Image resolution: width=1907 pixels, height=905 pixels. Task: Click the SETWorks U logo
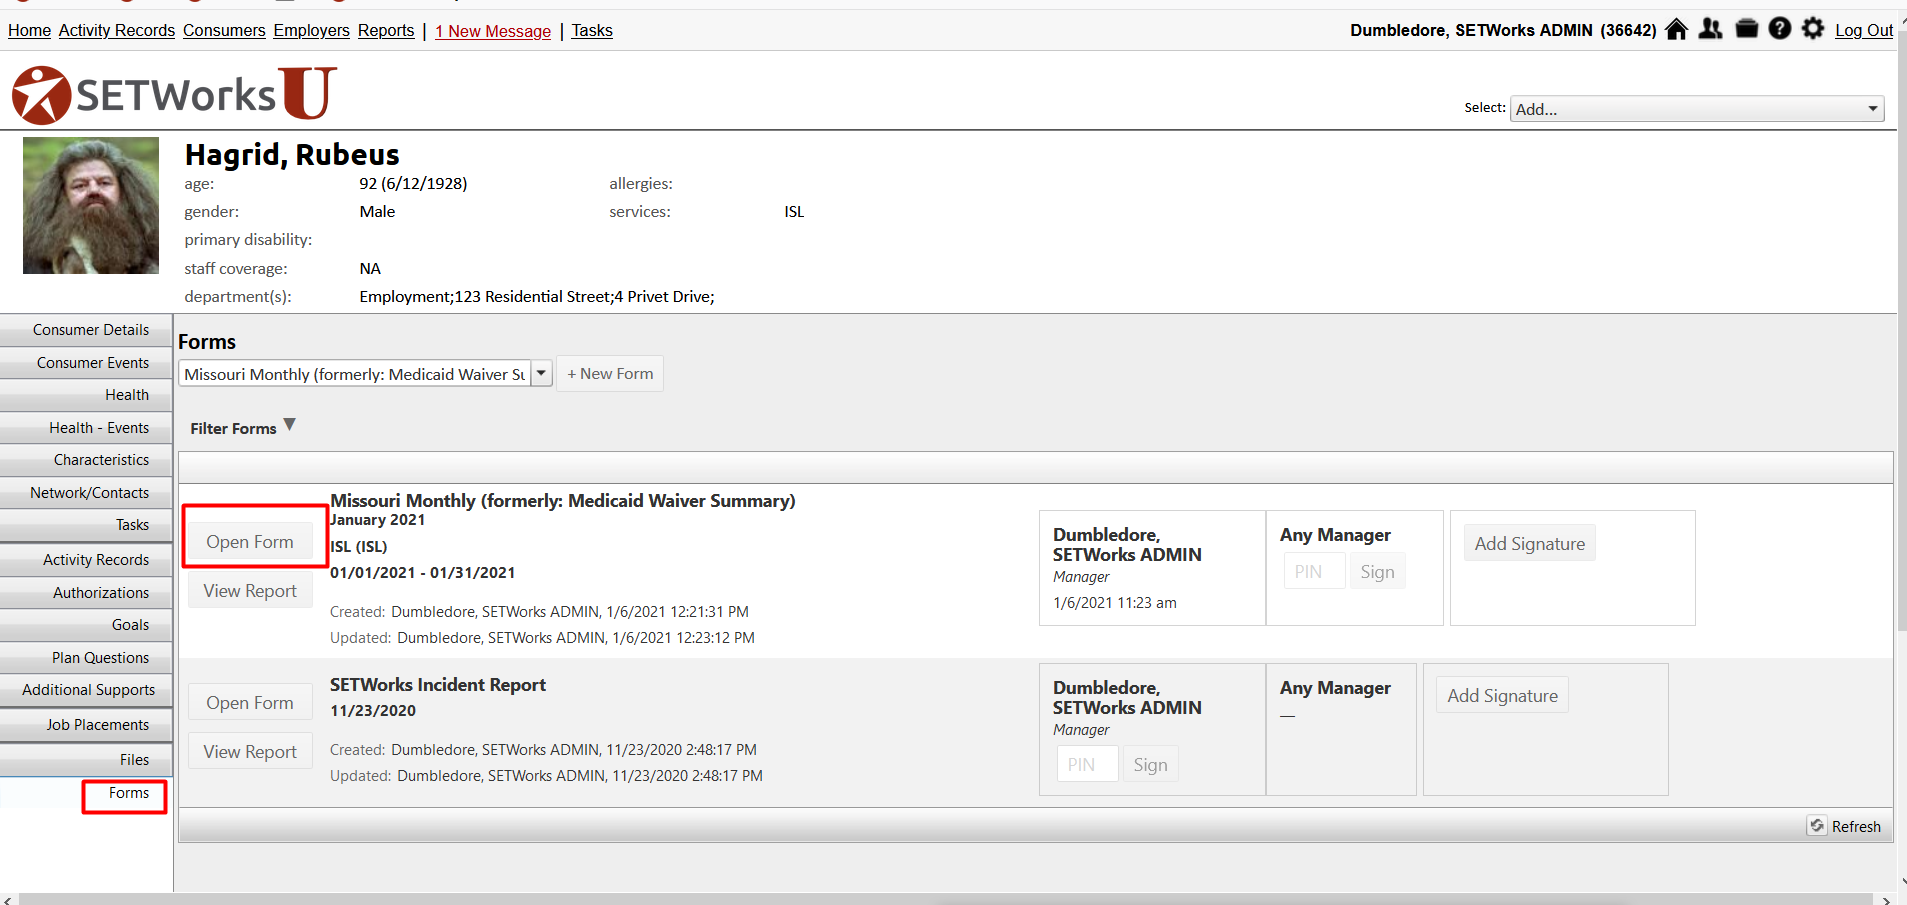(174, 94)
